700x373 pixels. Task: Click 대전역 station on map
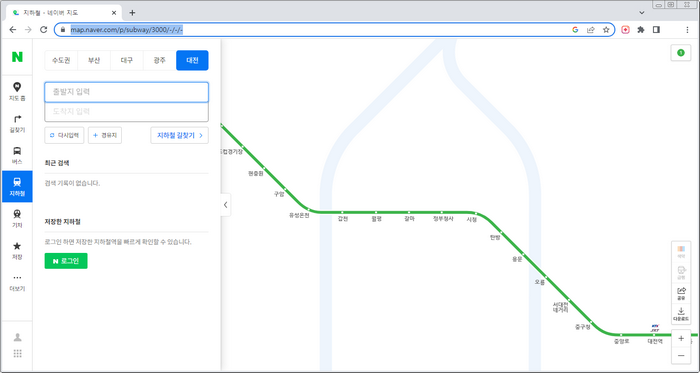coord(655,341)
